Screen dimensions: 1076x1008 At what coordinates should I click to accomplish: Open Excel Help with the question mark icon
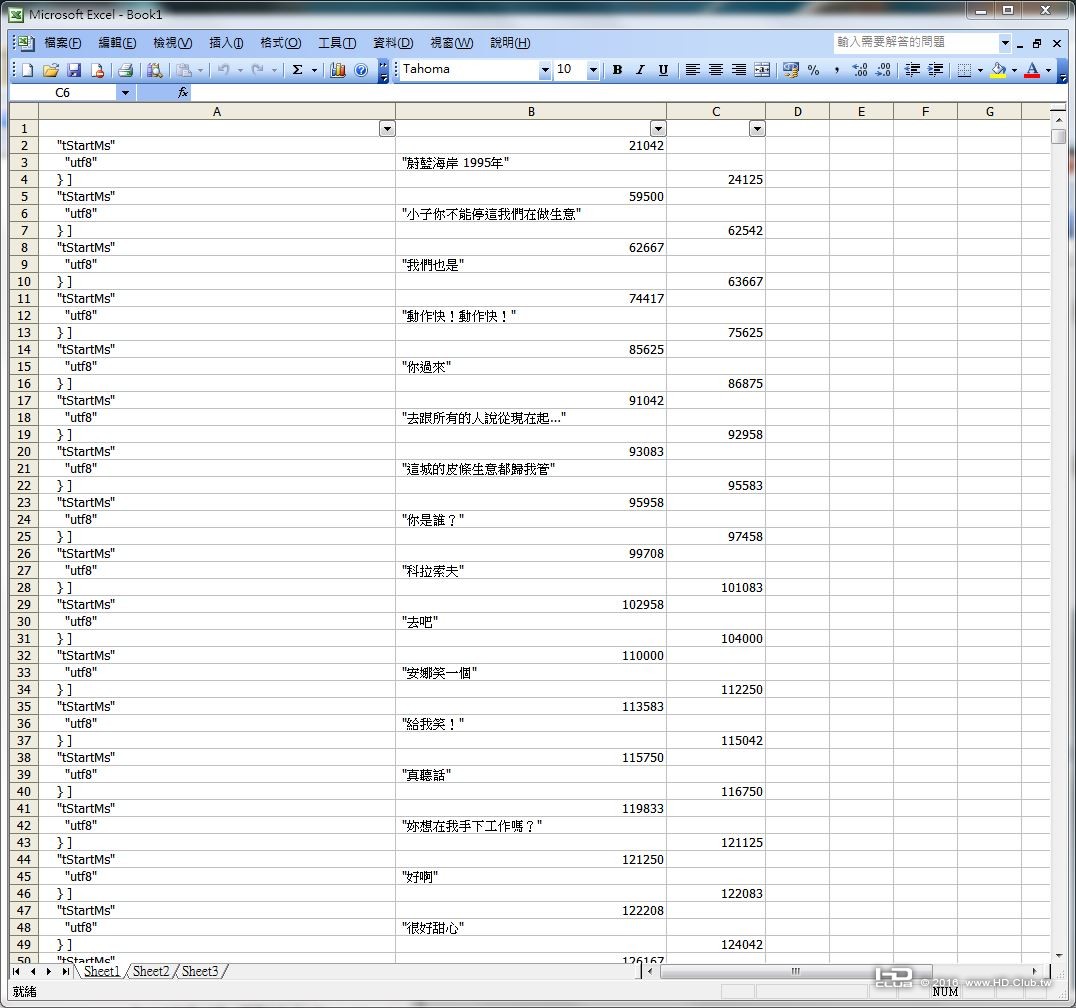pyautogui.click(x=361, y=70)
